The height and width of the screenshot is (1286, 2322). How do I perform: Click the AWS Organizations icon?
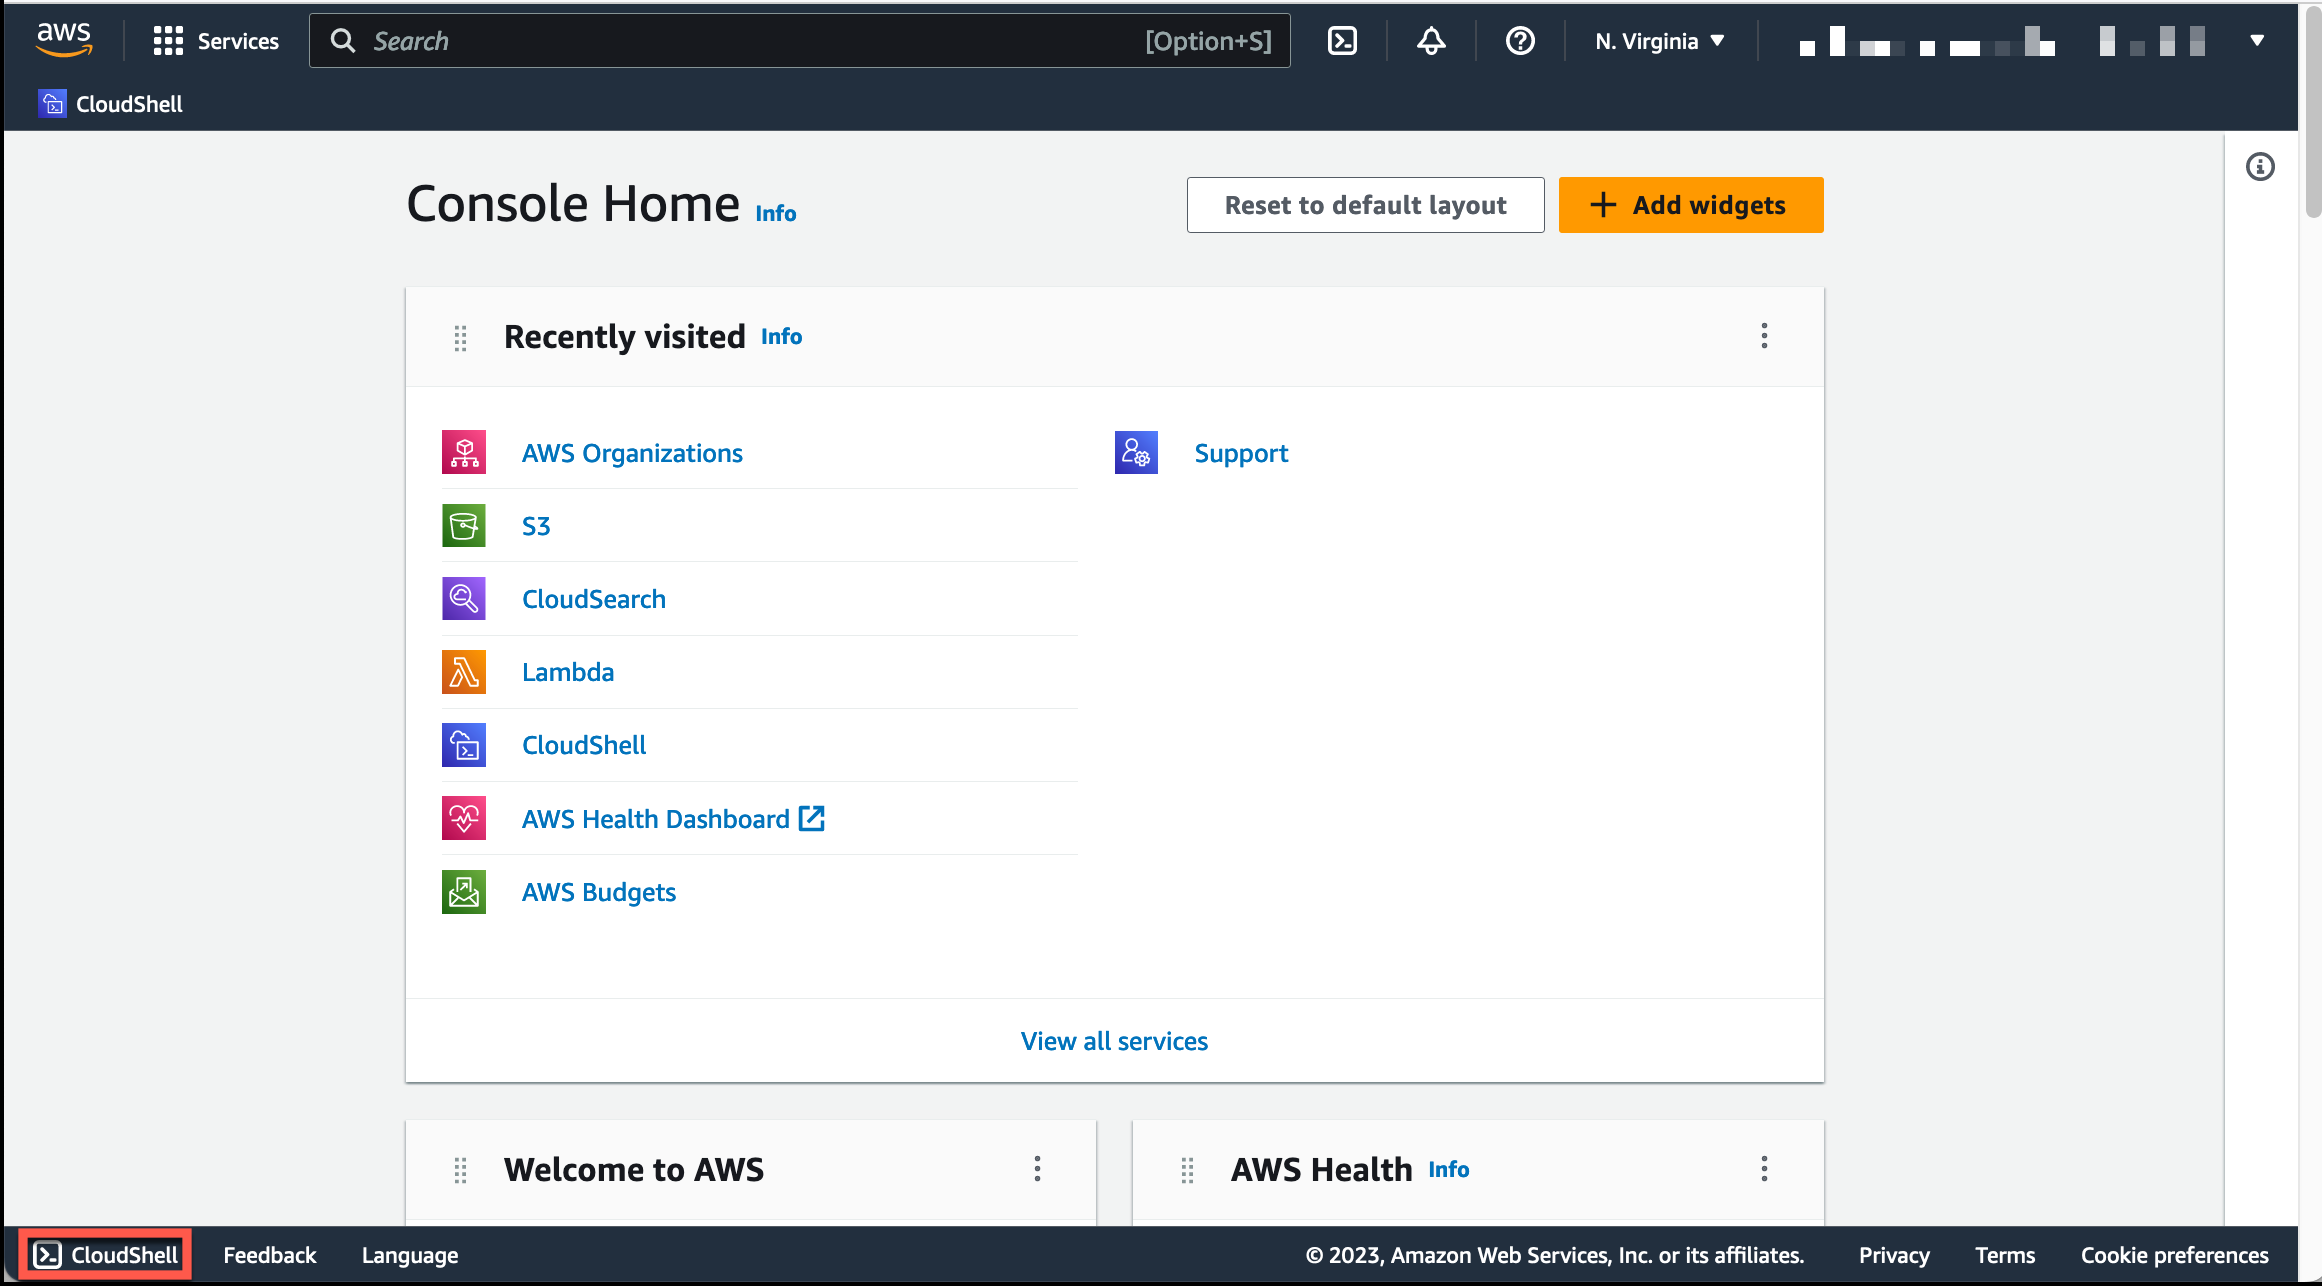464,451
